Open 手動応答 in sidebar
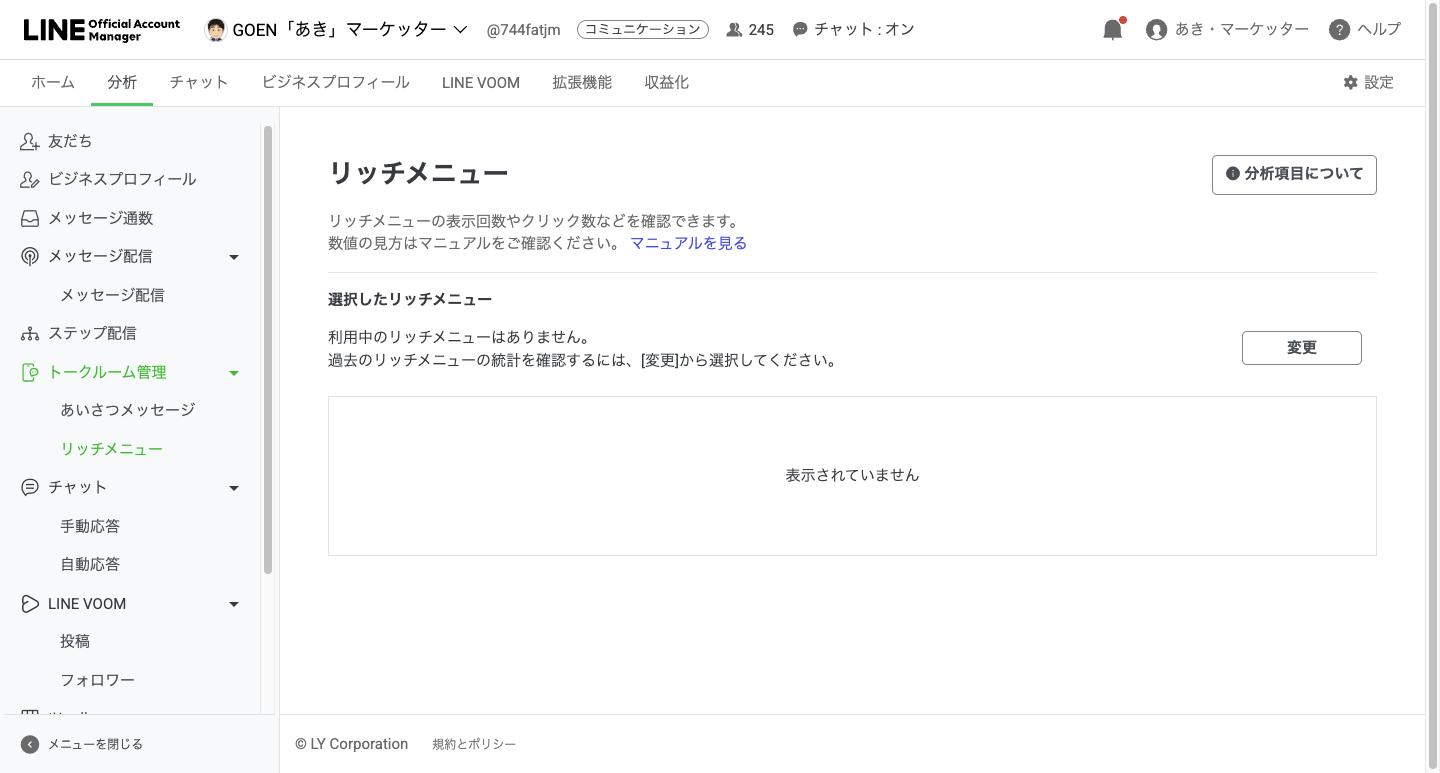The image size is (1440, 773). 90,526
